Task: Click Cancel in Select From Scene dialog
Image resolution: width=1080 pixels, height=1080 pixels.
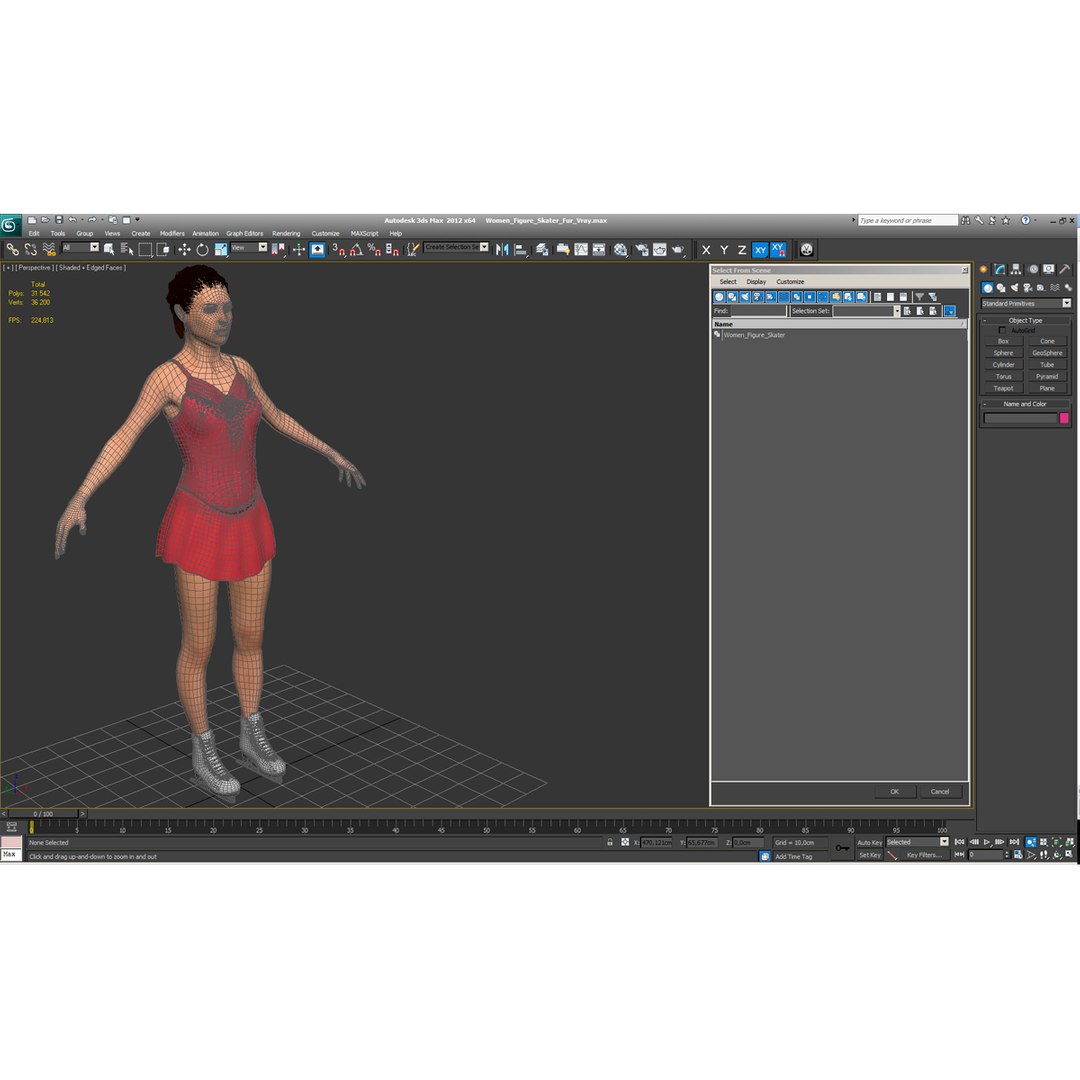Action: click(940, 791)
